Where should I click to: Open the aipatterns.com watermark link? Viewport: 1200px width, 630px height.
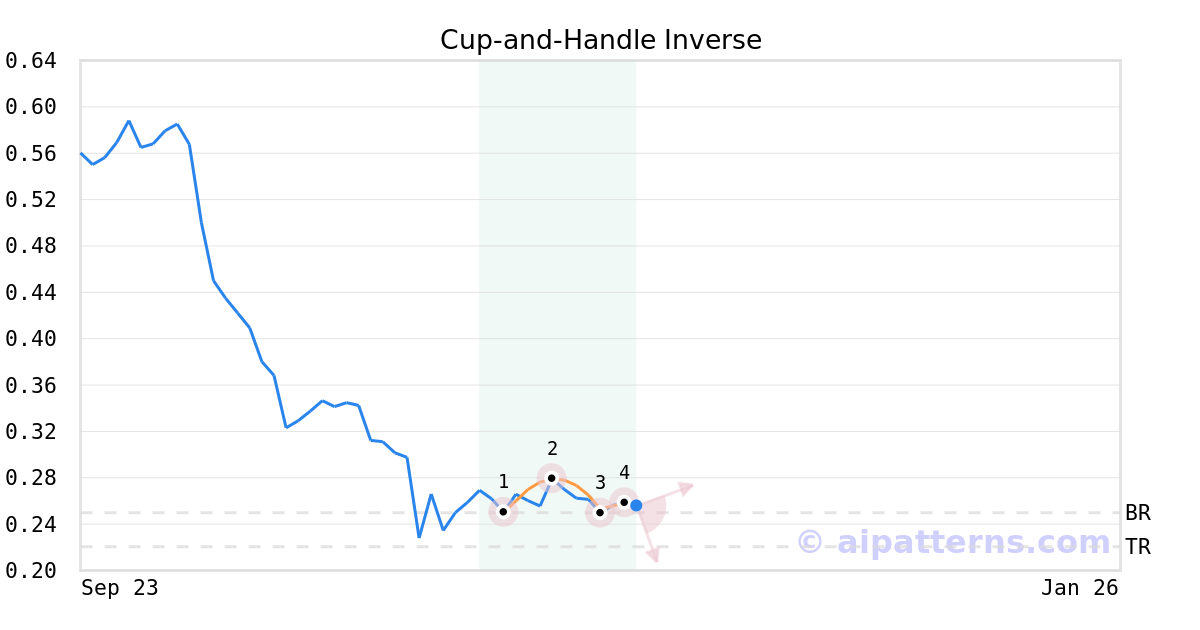pos(953,542)
